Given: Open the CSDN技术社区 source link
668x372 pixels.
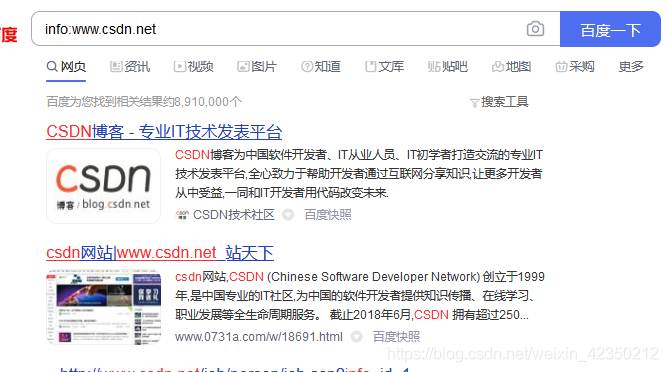Looking at the screenshot, I should coord(233,215).
